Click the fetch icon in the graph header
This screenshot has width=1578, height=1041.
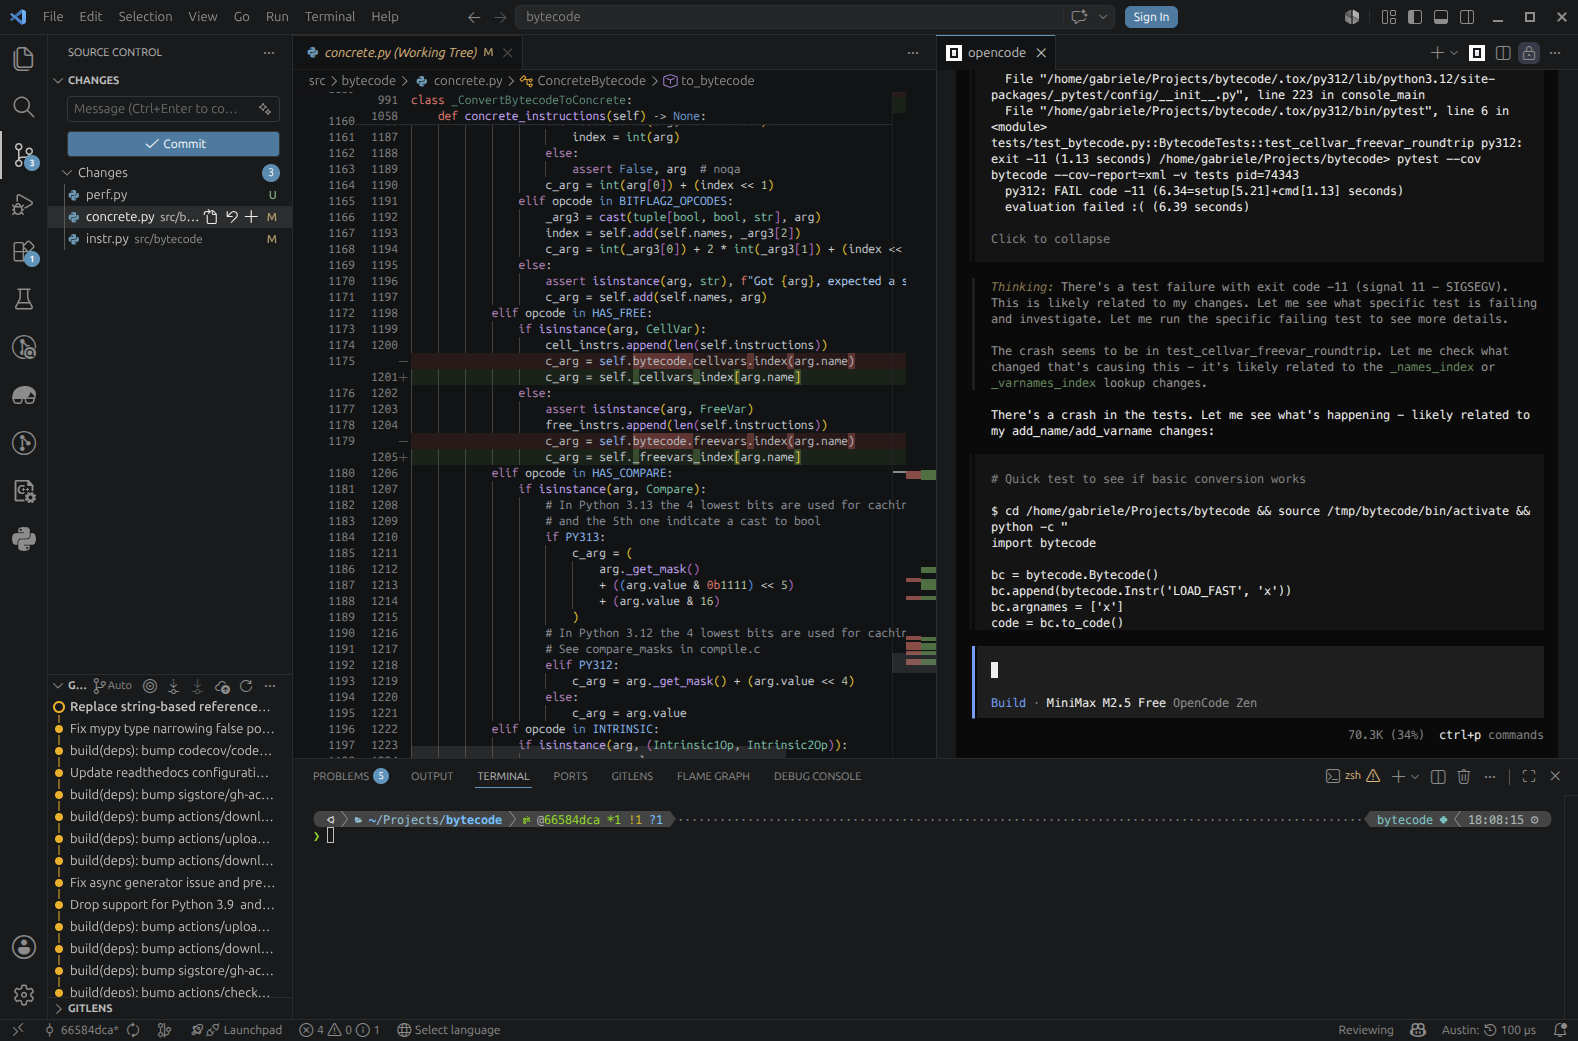[174, 686]
